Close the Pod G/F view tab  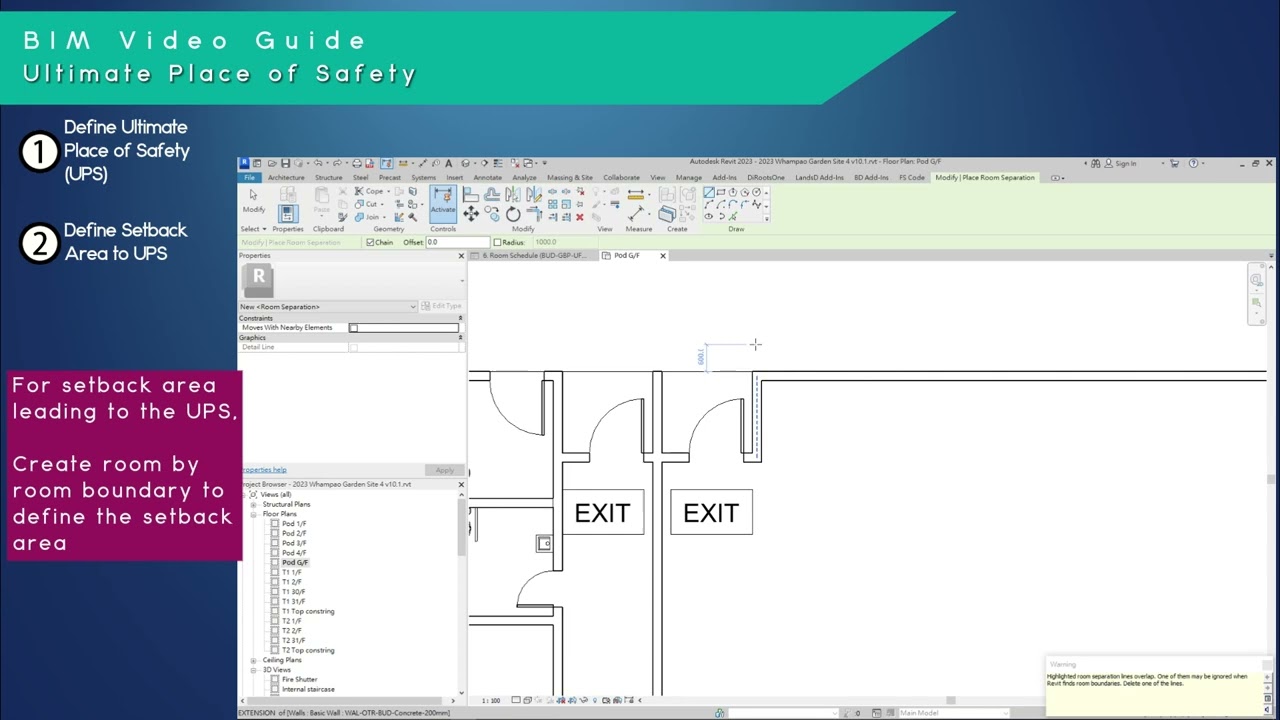point(662,256)
